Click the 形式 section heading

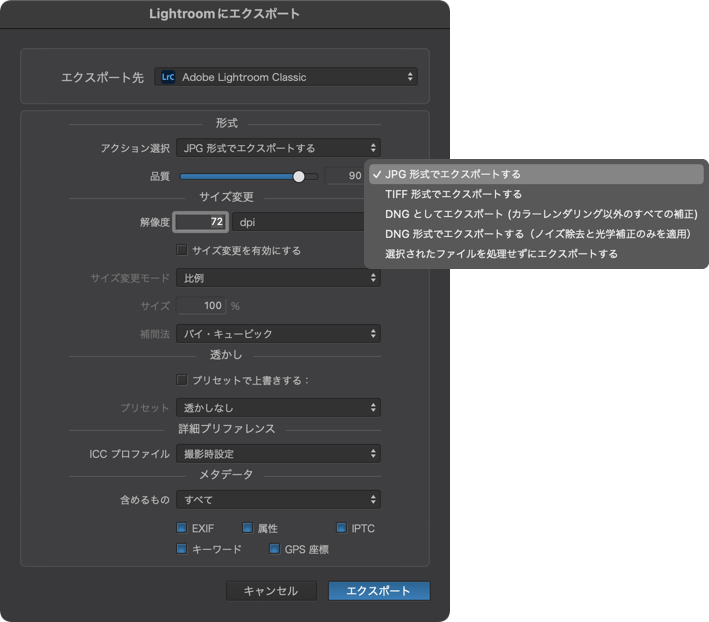click(x=227, y=123)
